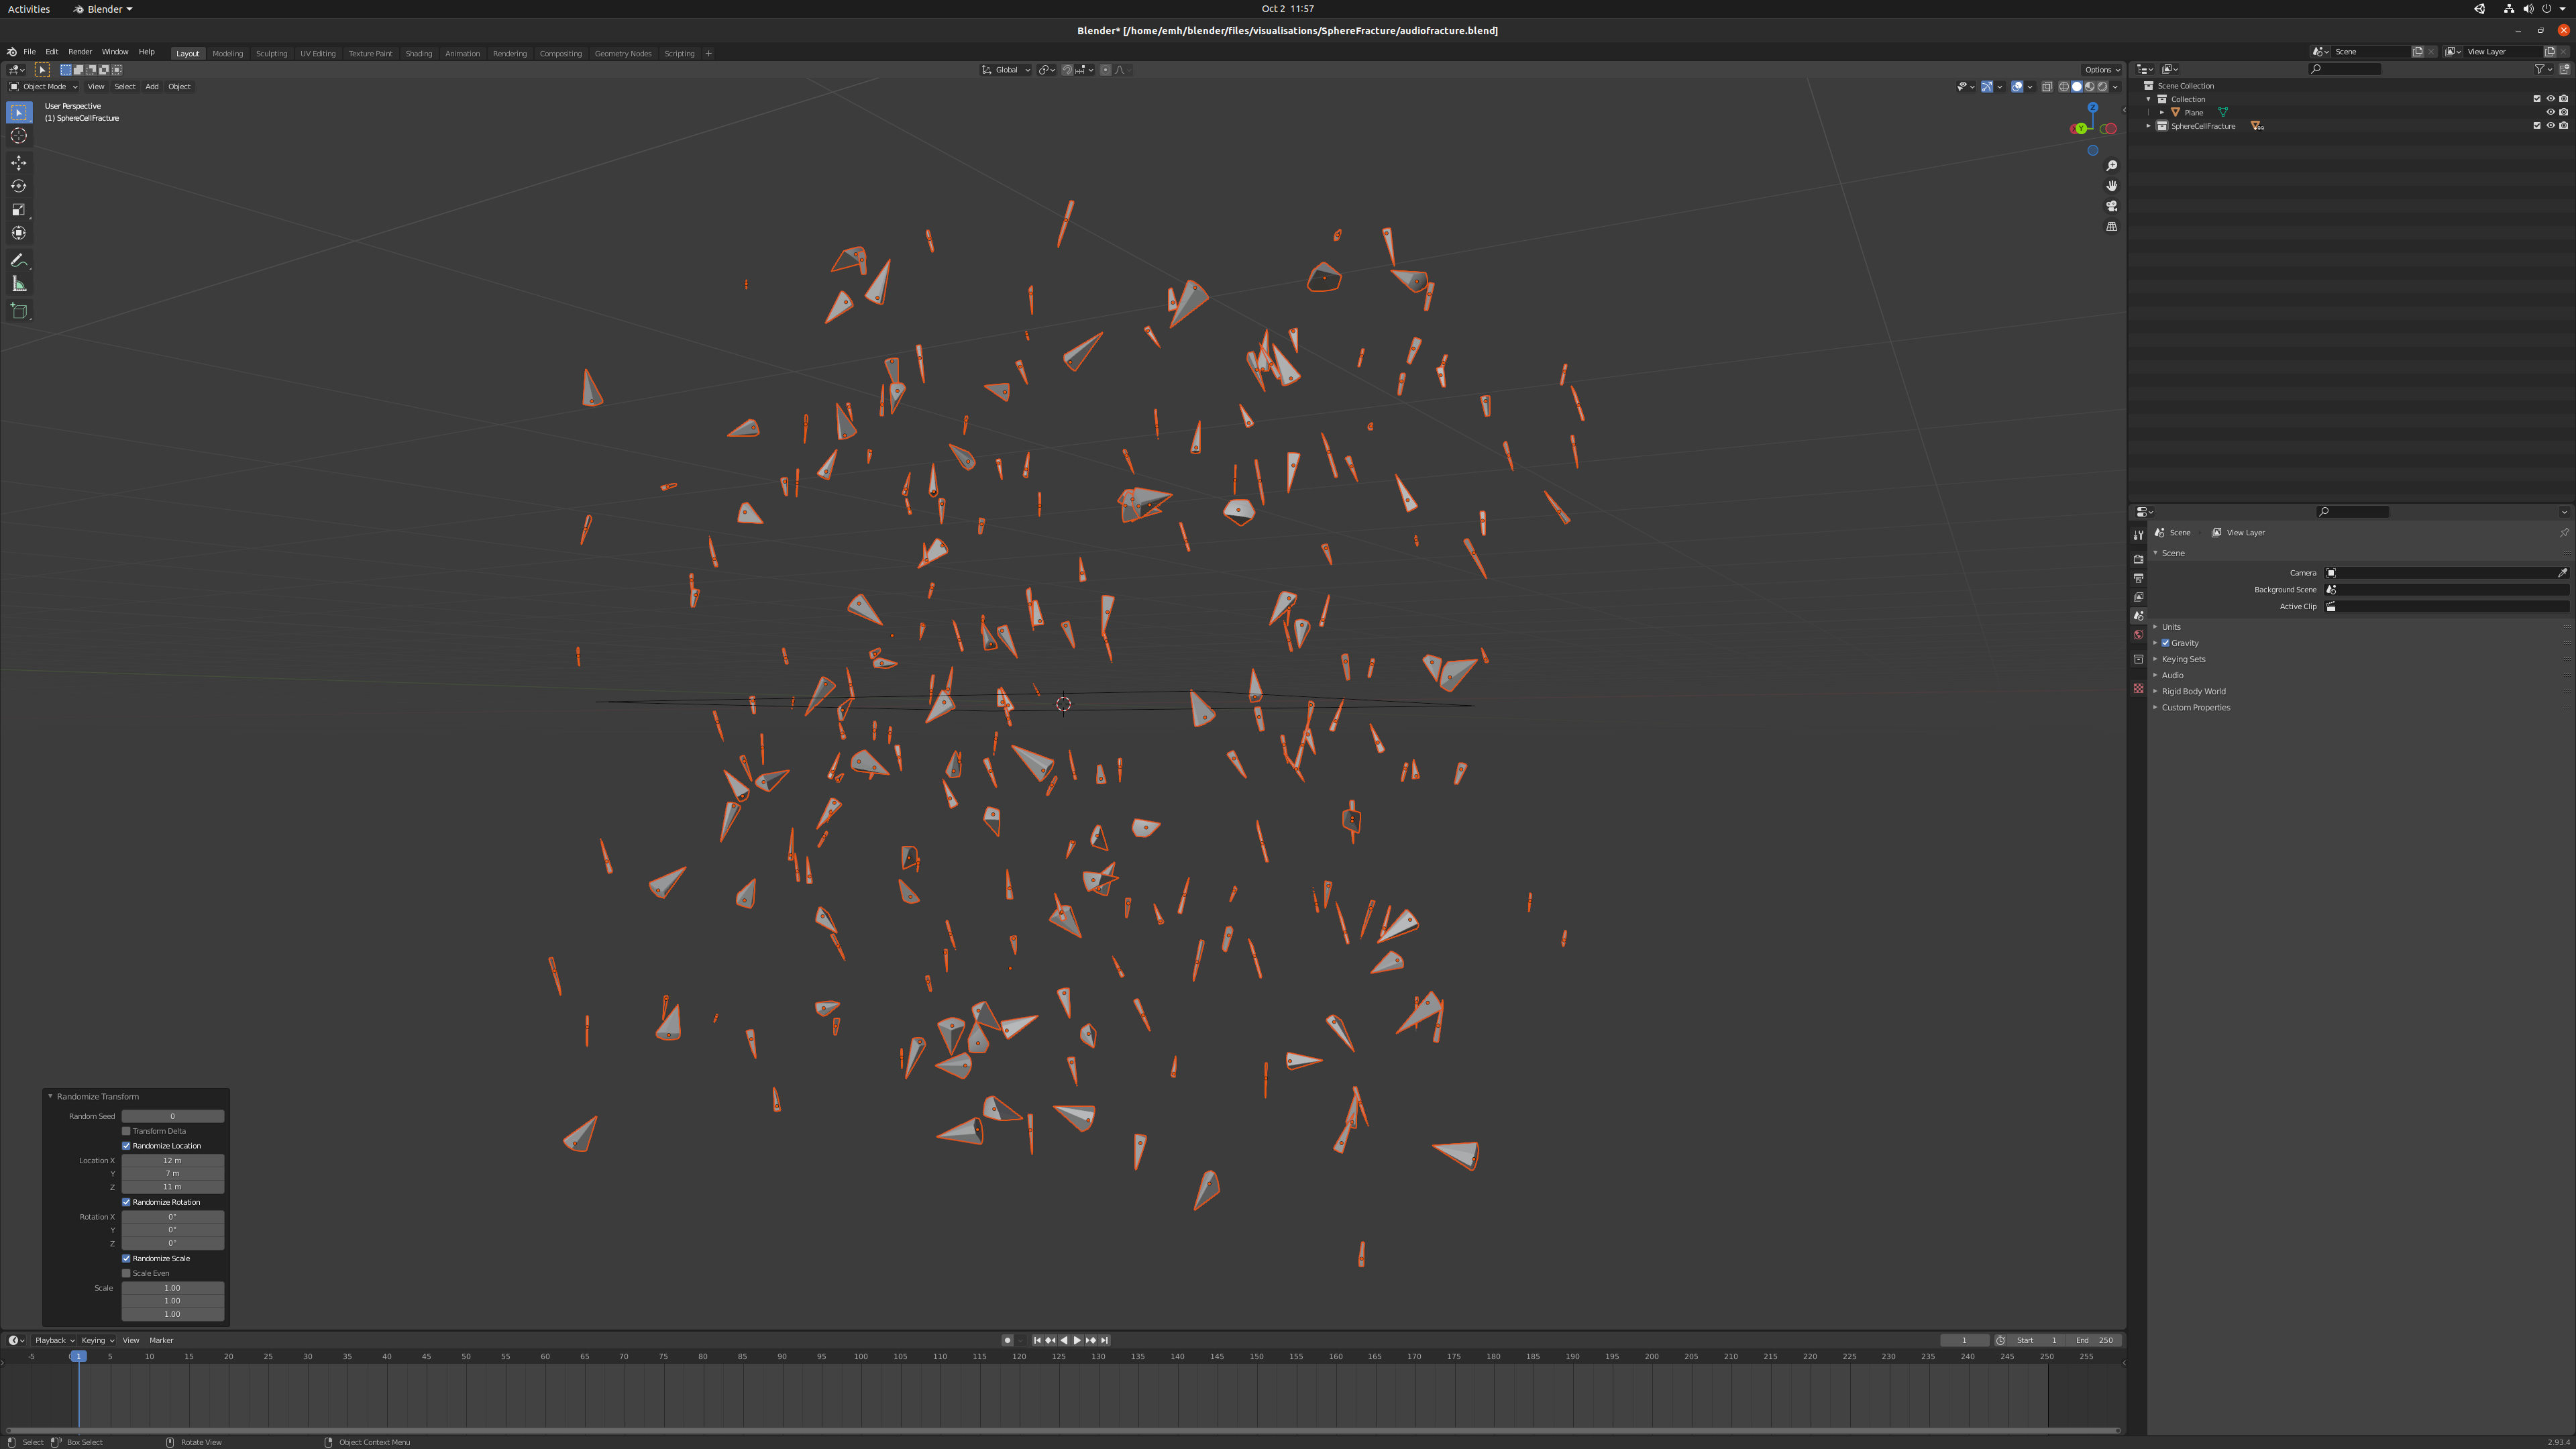Screen dimensions: 2576x1449
Task: Enable the Transform Delta checkbox
Action: [x=126, y=1131]
